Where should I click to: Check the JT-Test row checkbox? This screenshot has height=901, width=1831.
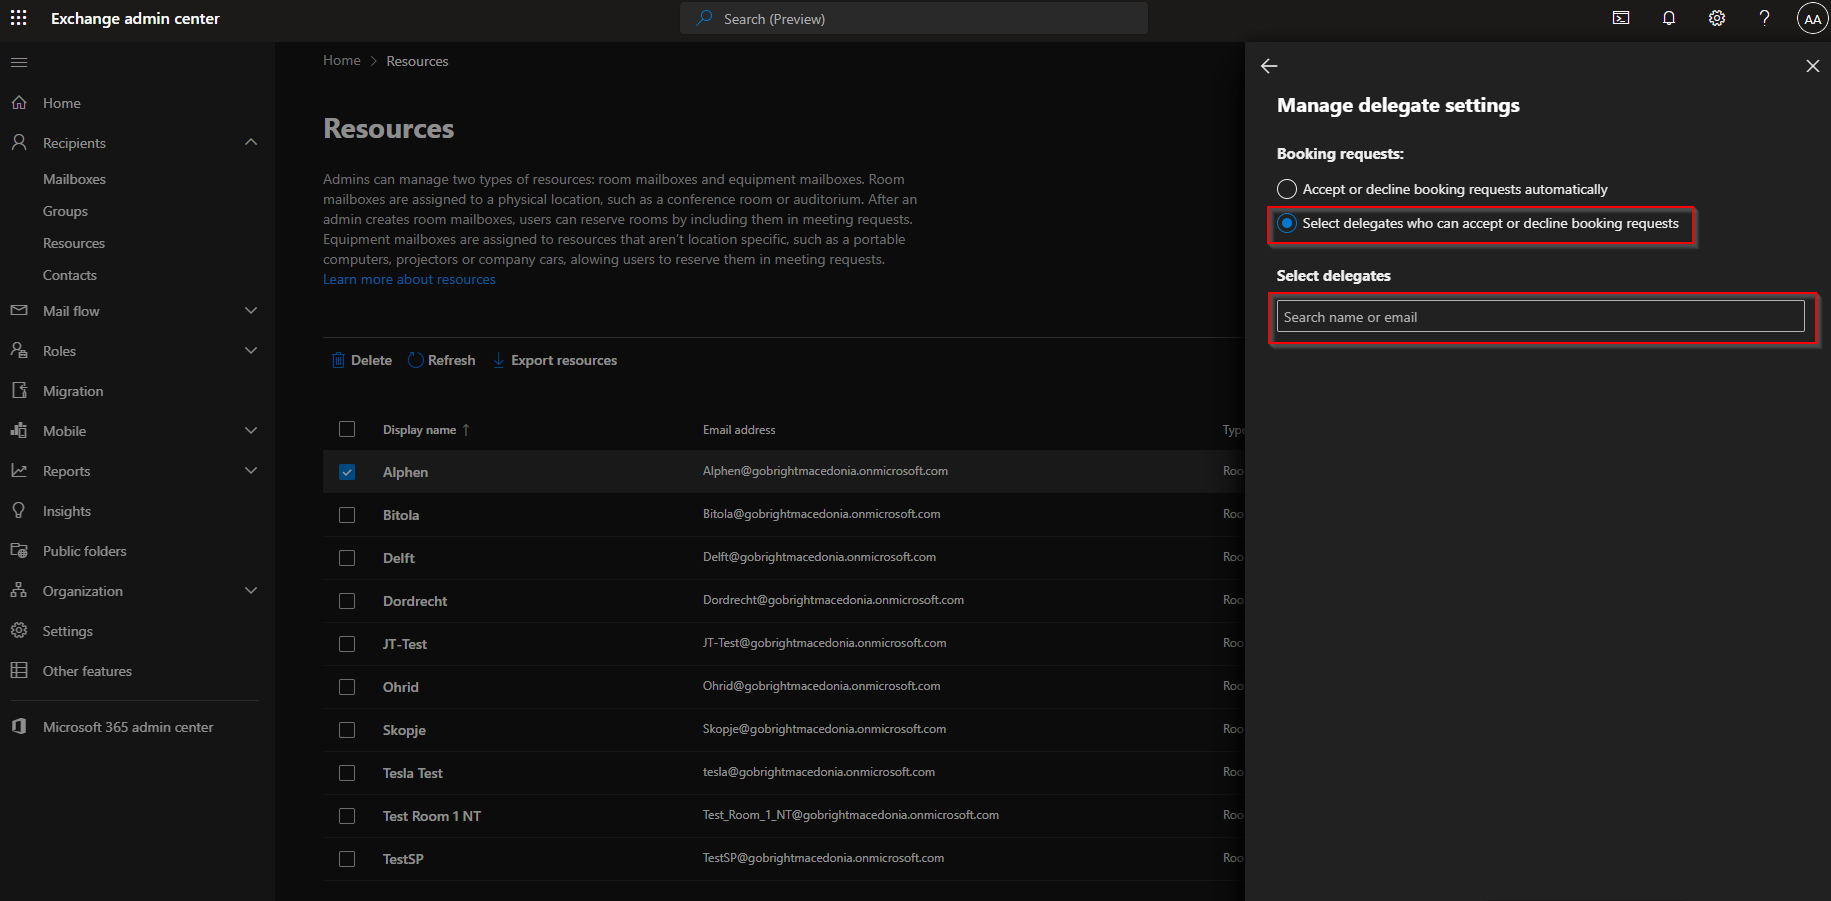point(347,644)
